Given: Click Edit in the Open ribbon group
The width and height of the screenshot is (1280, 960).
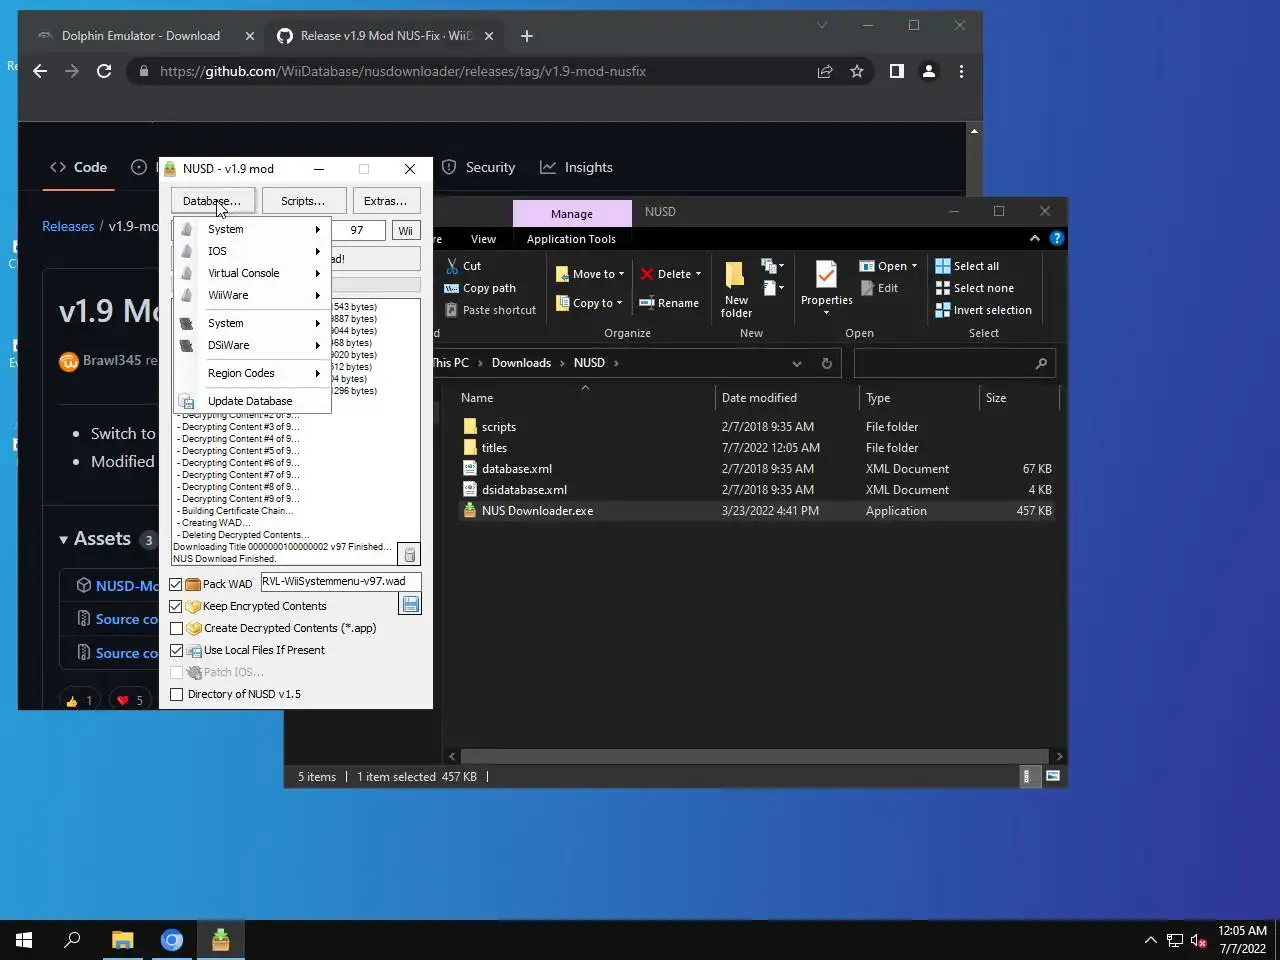Looking at the screenshot, I should 879,288.
